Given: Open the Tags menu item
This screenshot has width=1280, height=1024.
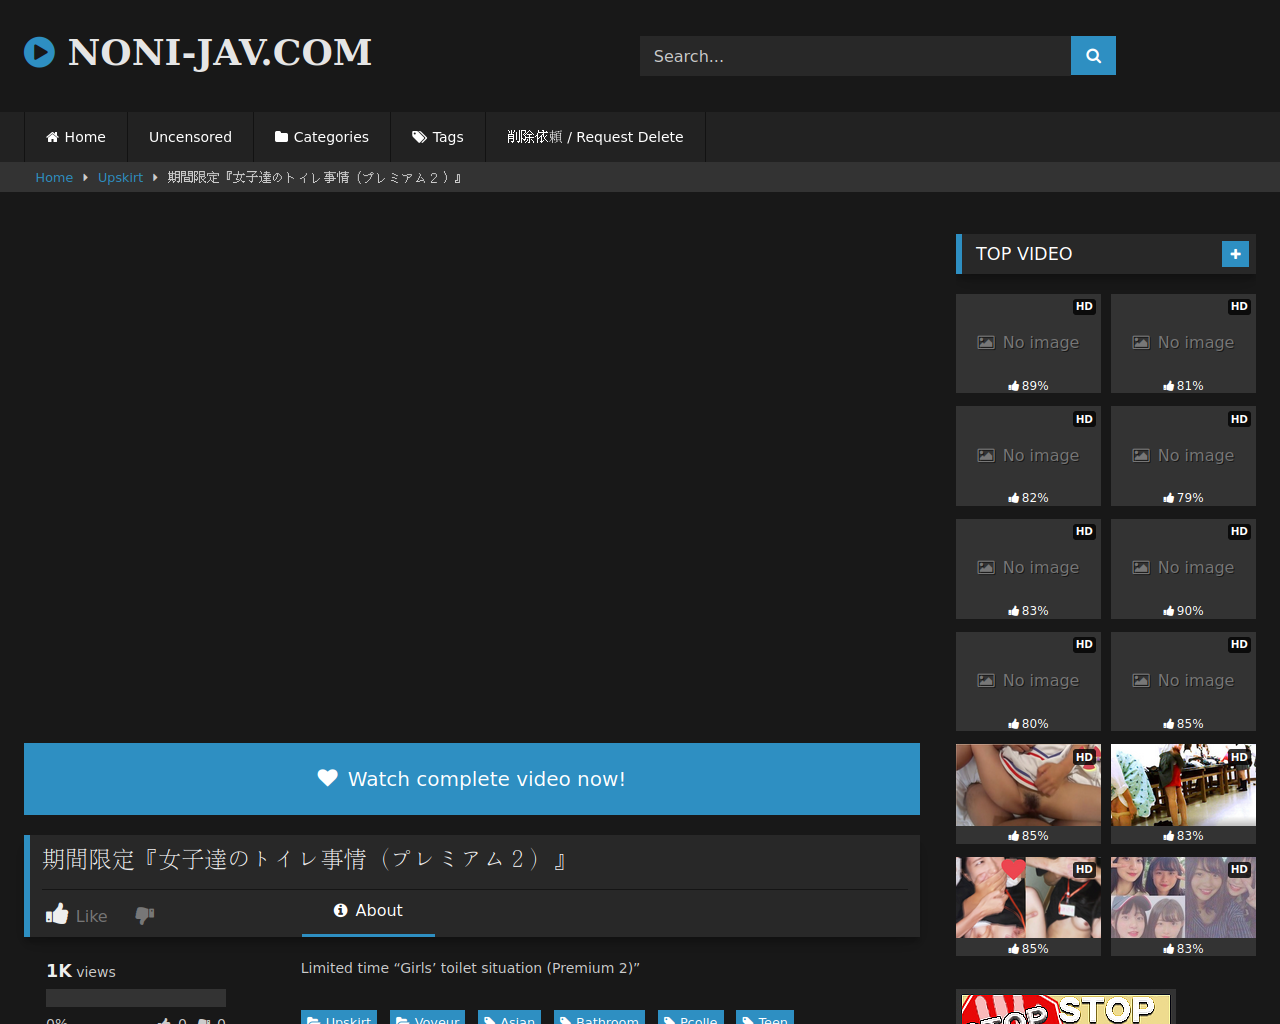Looking at the screenshot, I should coord(438,137).
